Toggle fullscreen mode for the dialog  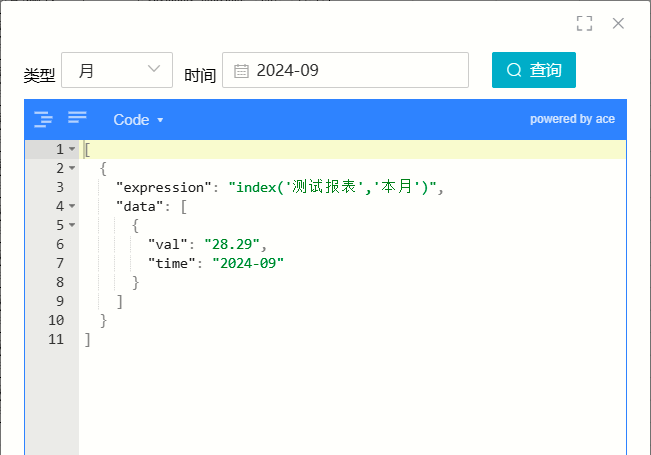584,23
